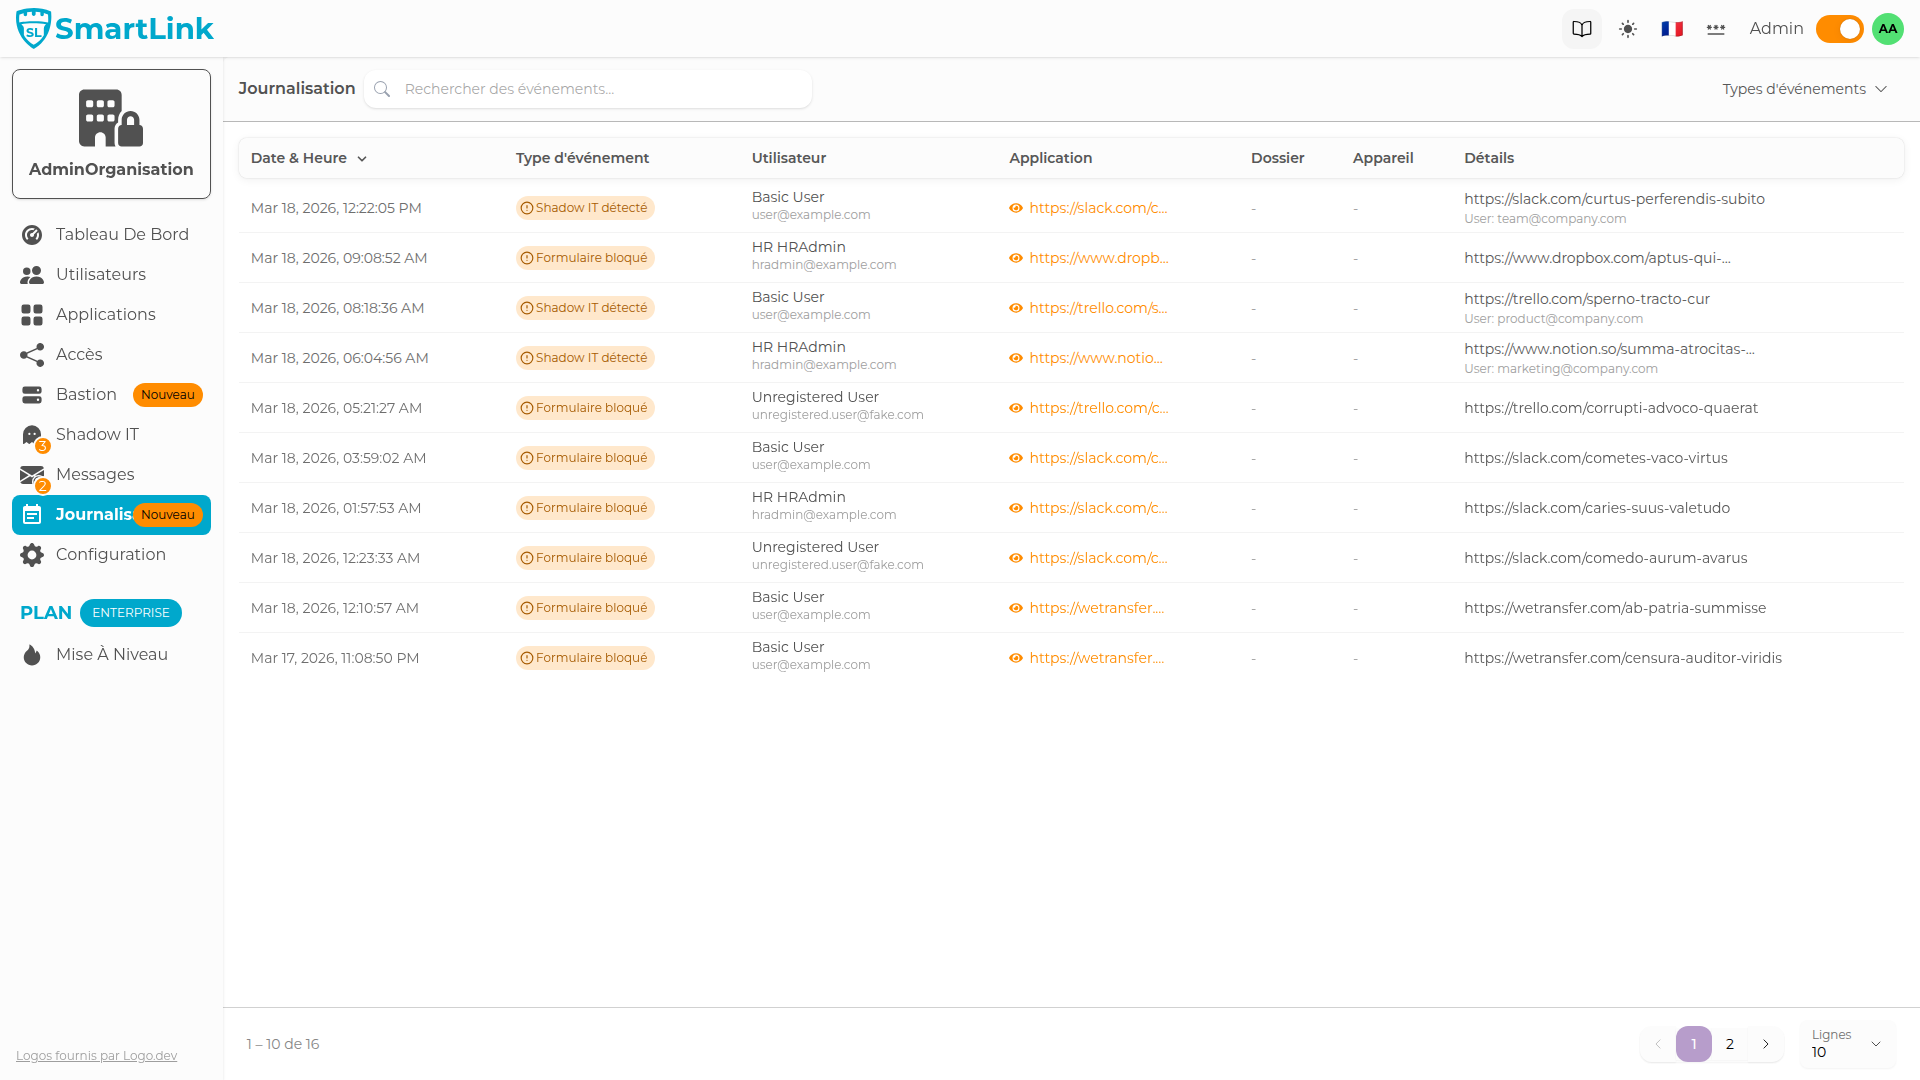Image resolution: width=1920 pixels, height=1080 pixels.
Task: Open the Types d'événements dropdown
Action: click(x=1804, y=88)
